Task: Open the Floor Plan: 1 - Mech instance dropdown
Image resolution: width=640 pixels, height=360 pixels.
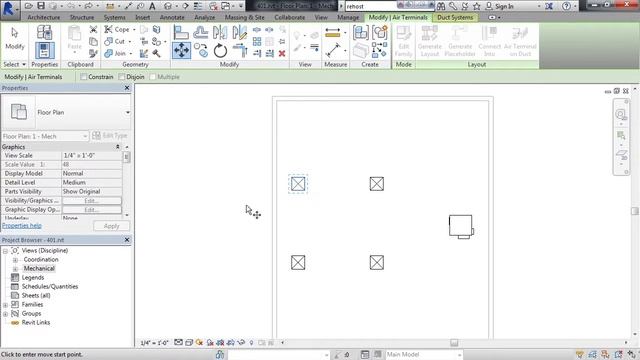Action: click(x=85, y=136)
